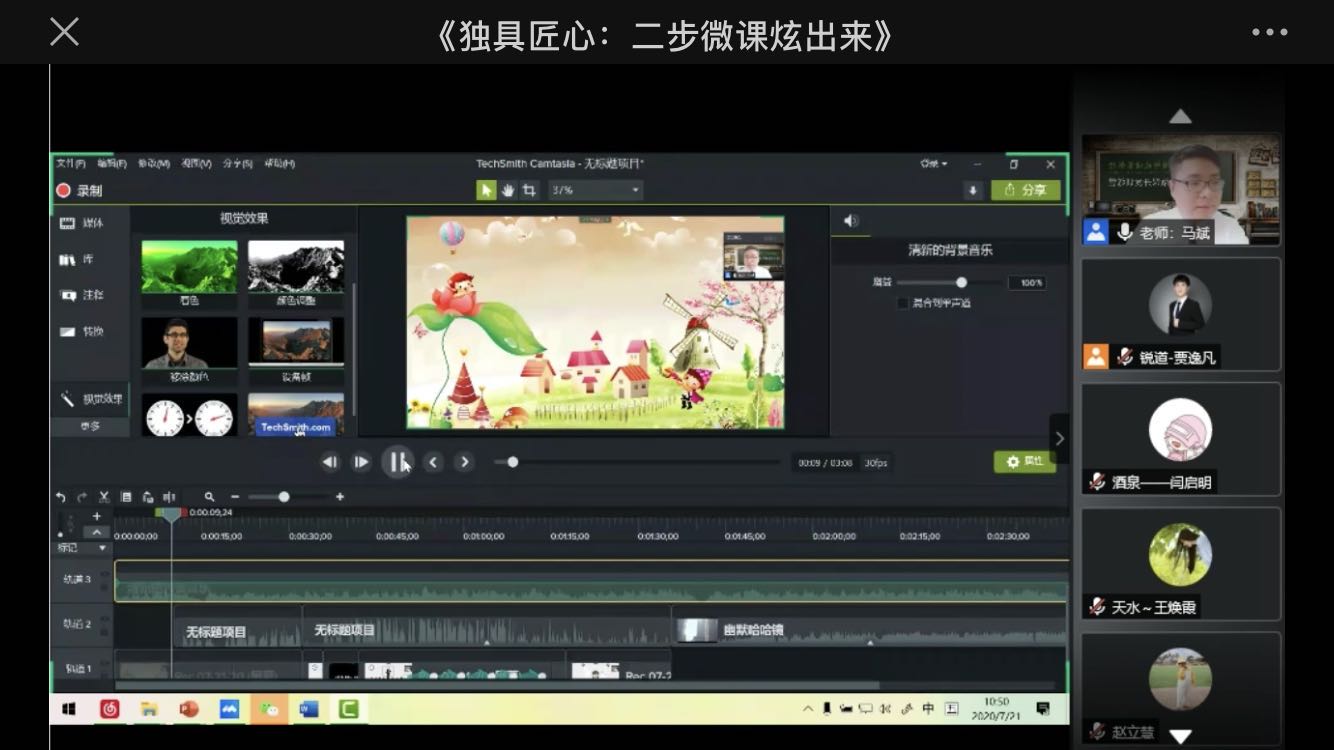Copy selection on timeline toolbar

pos(126,496)
